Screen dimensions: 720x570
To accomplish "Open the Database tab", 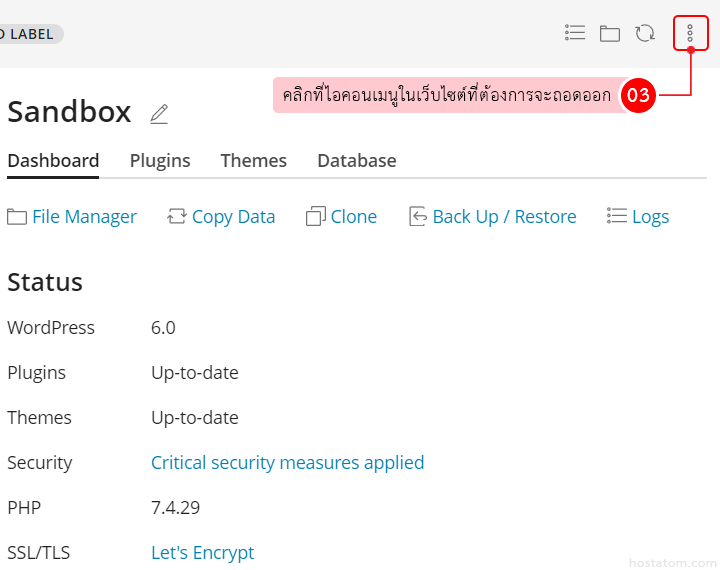I will point(357,161).
